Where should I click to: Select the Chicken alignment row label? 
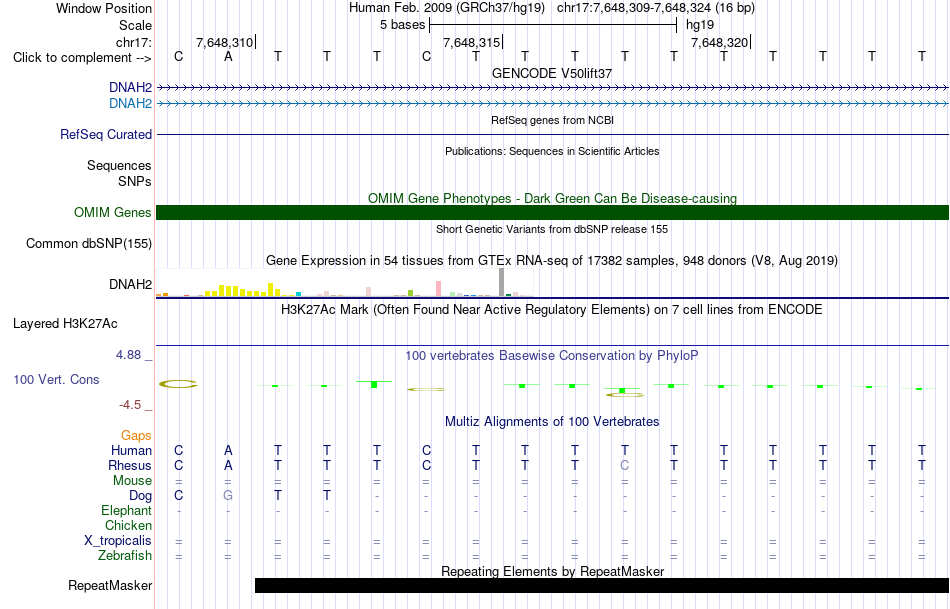pos(128,526)
